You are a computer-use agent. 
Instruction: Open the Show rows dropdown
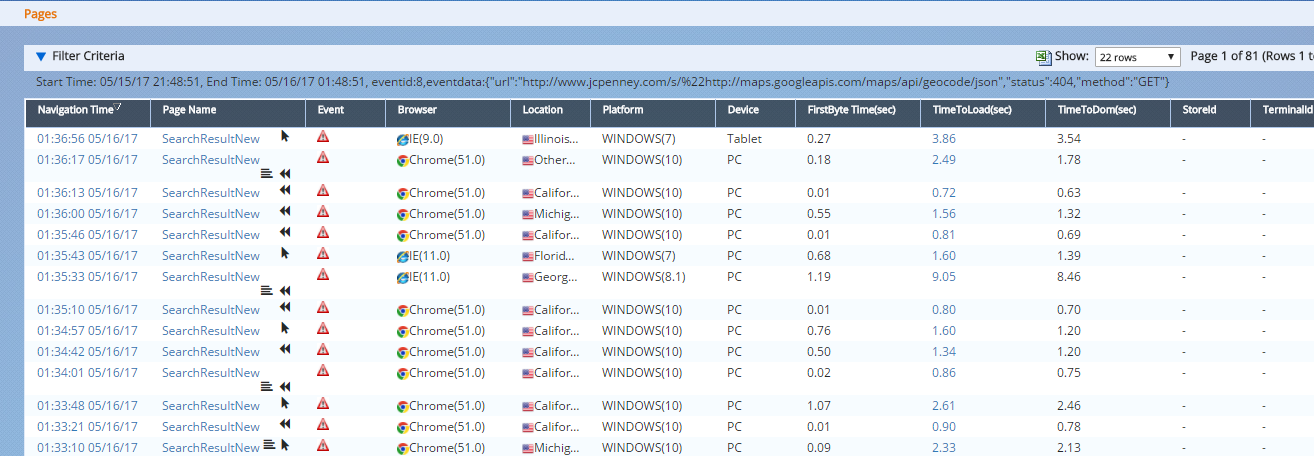click(1138, 57)
